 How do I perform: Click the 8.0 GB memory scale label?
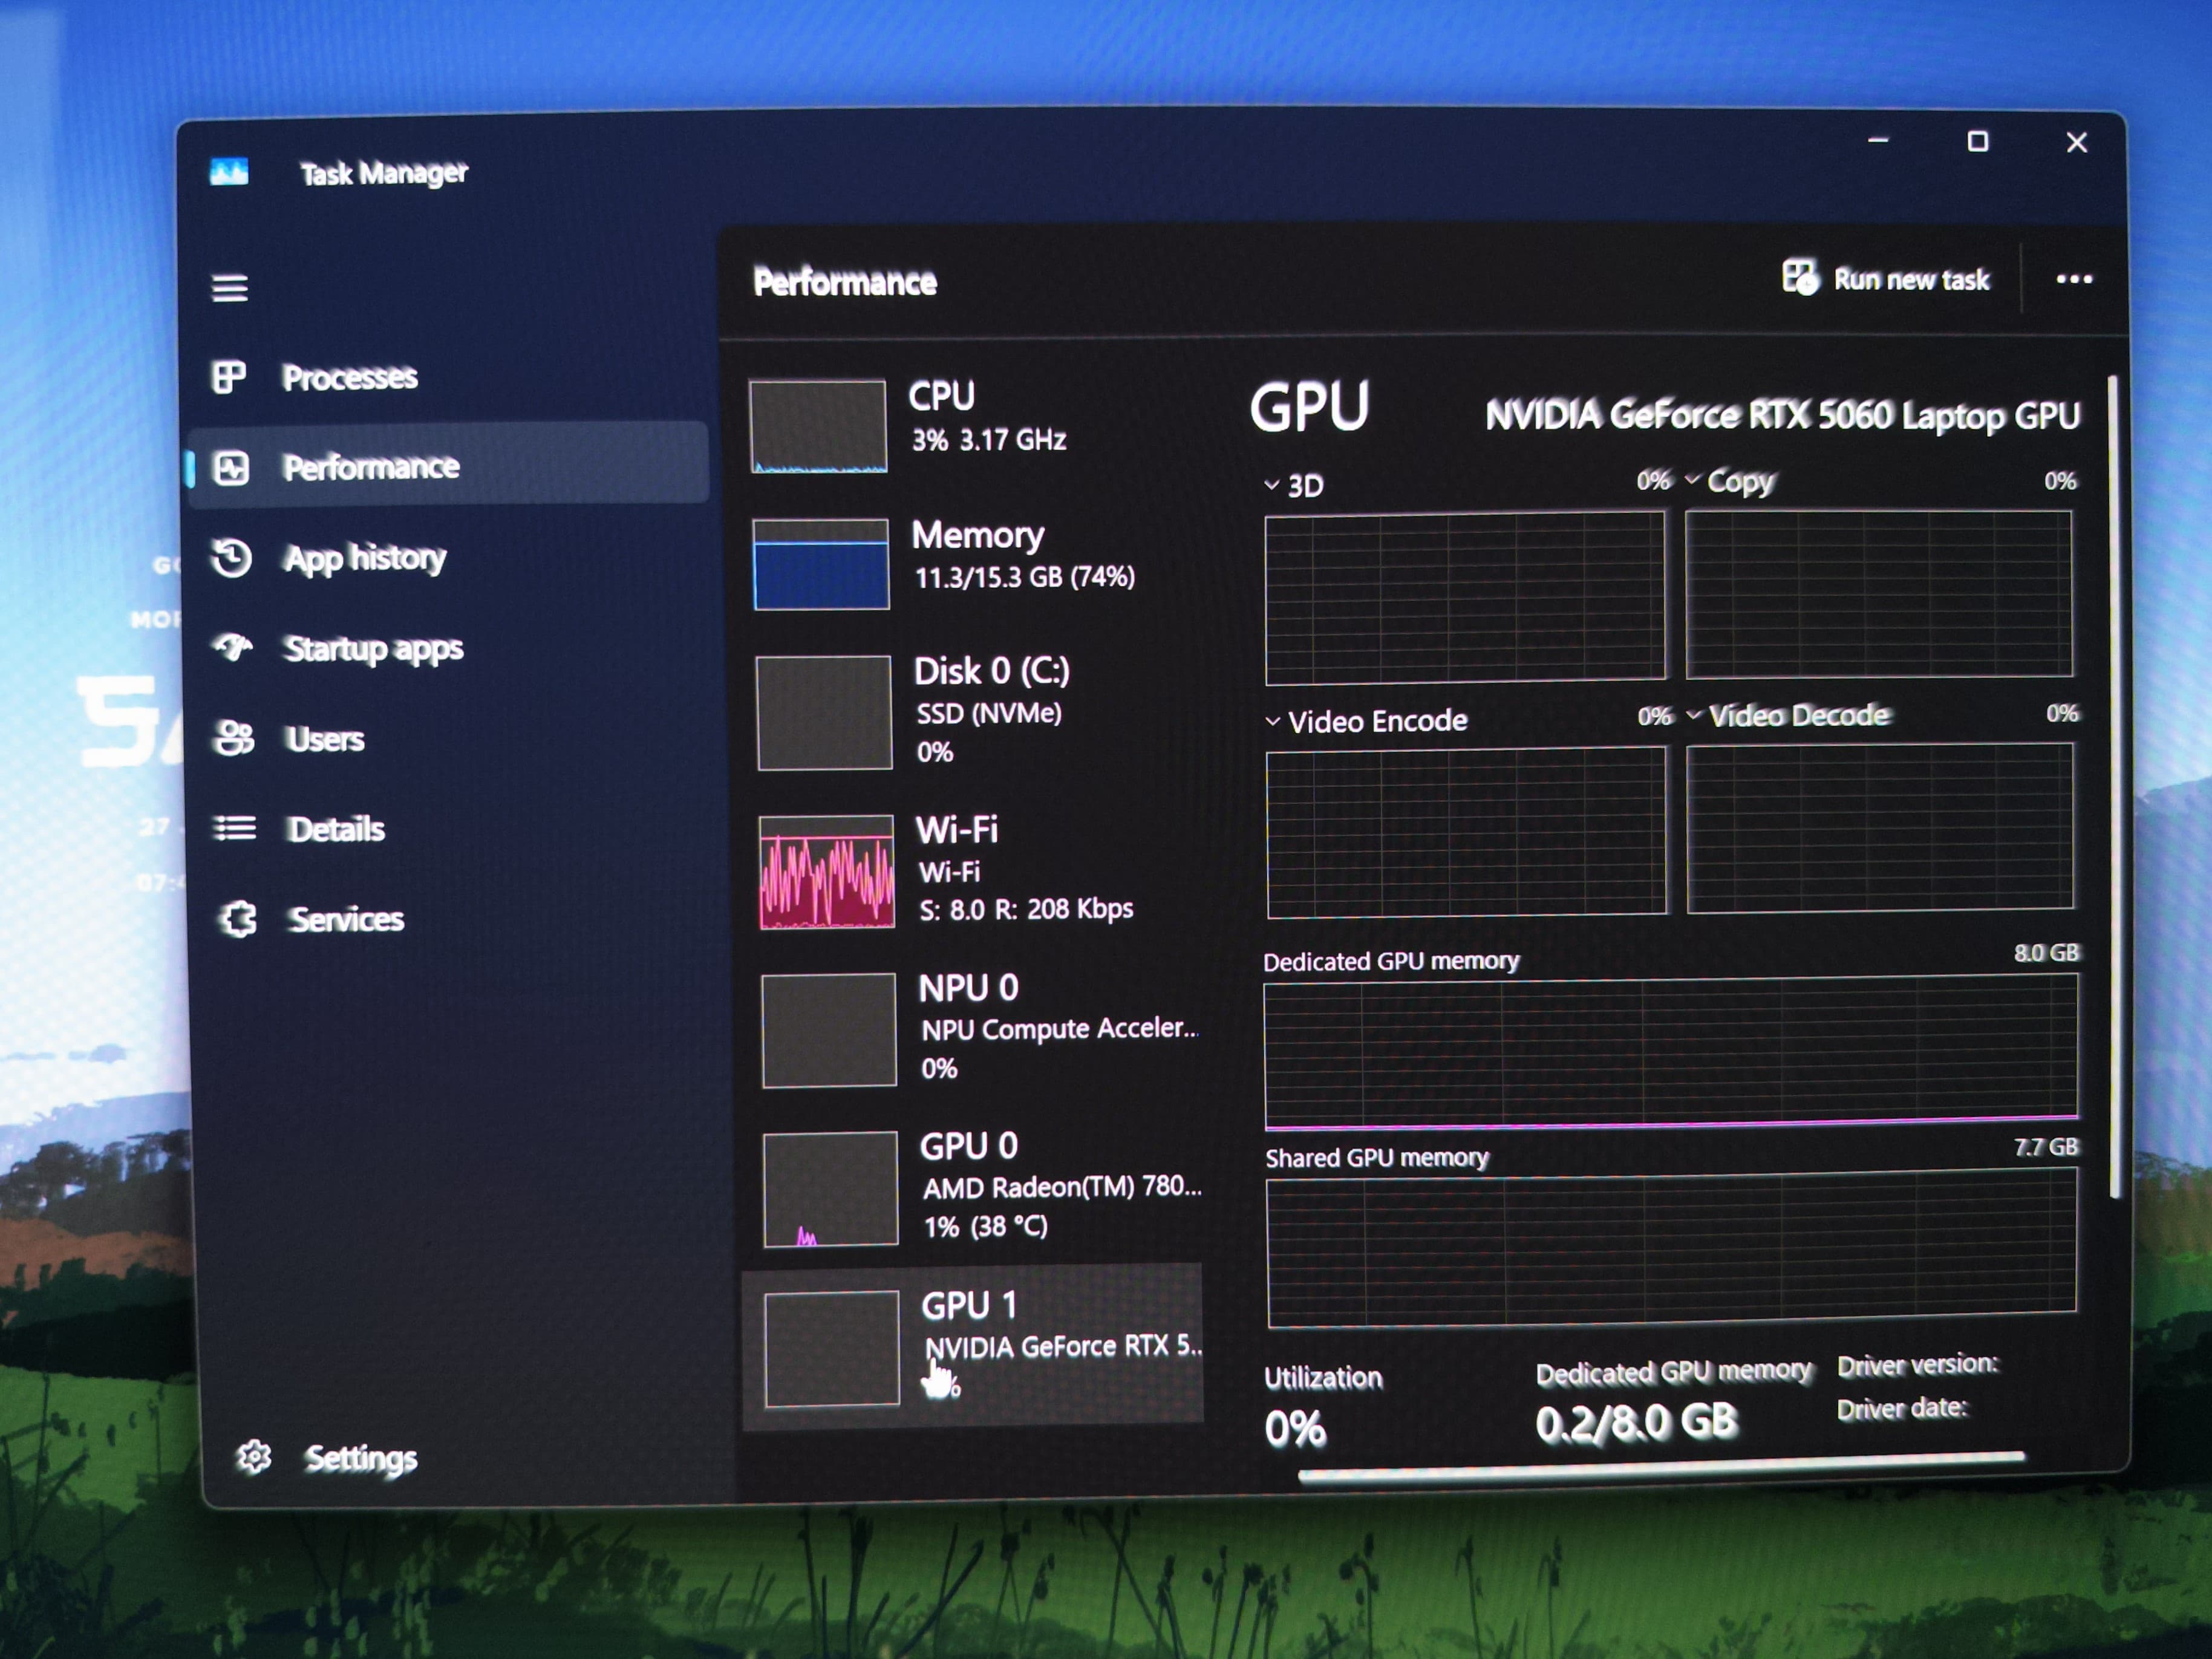[2046, 952]
